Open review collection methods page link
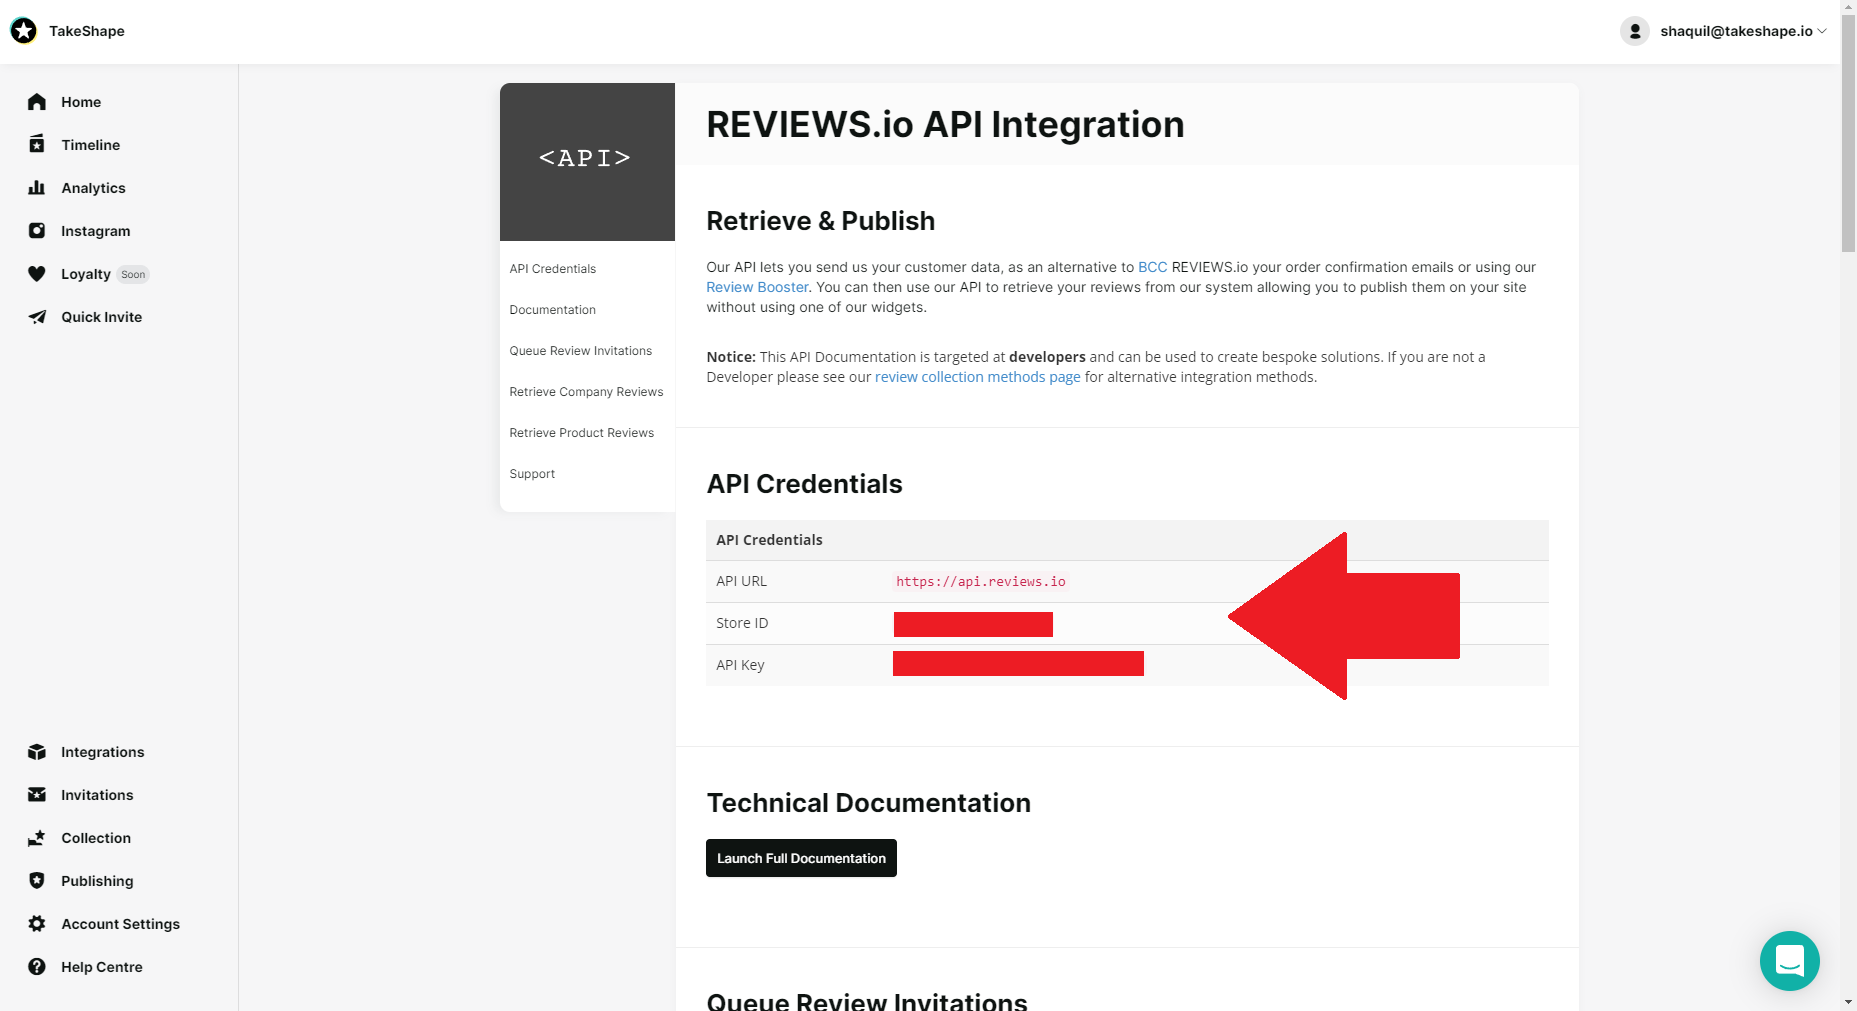Image resolution: width=1857 pixels, height=1011 pixels. 977,377
